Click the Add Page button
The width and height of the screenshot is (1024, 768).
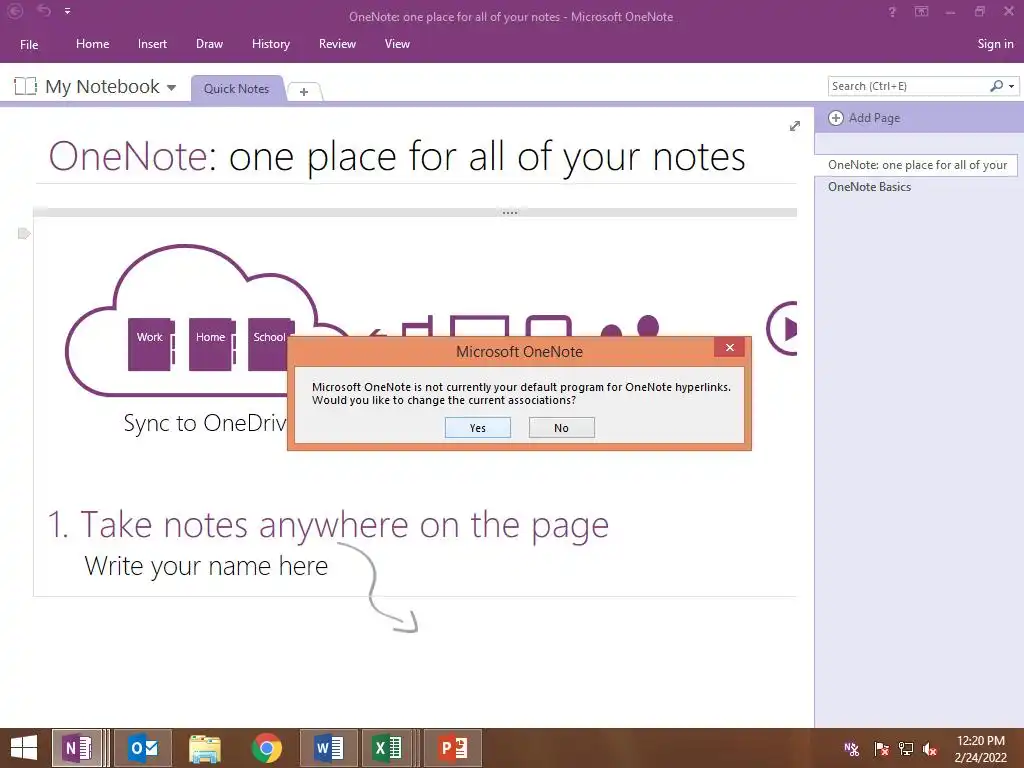864,118
